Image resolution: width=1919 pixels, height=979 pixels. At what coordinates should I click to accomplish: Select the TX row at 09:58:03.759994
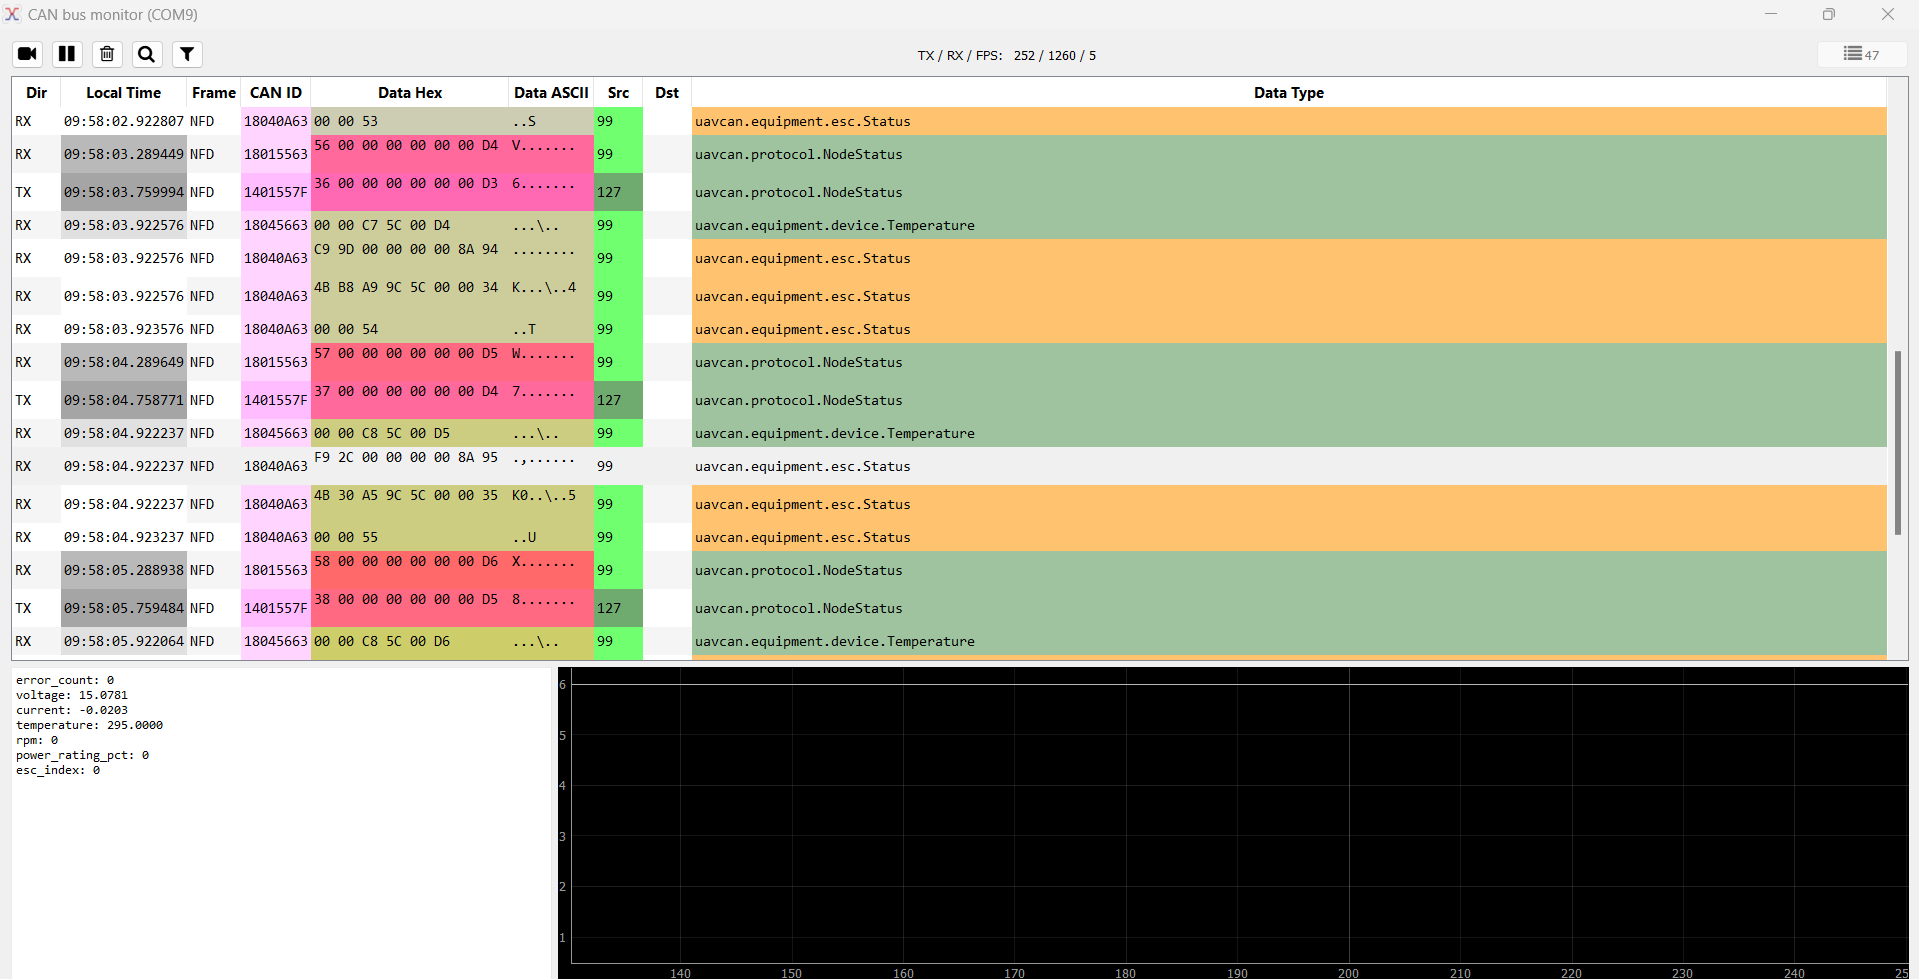tap(950, 192)
